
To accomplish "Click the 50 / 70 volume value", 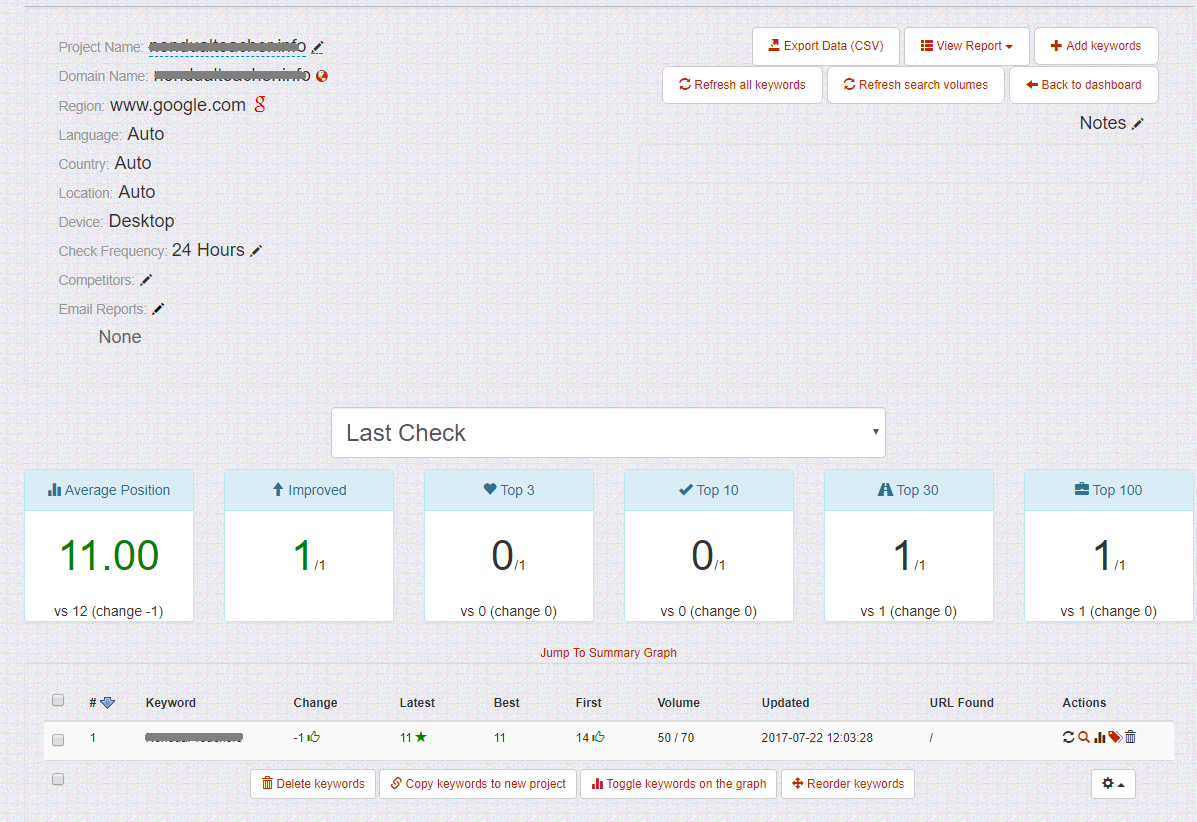I will click(676, 738).
